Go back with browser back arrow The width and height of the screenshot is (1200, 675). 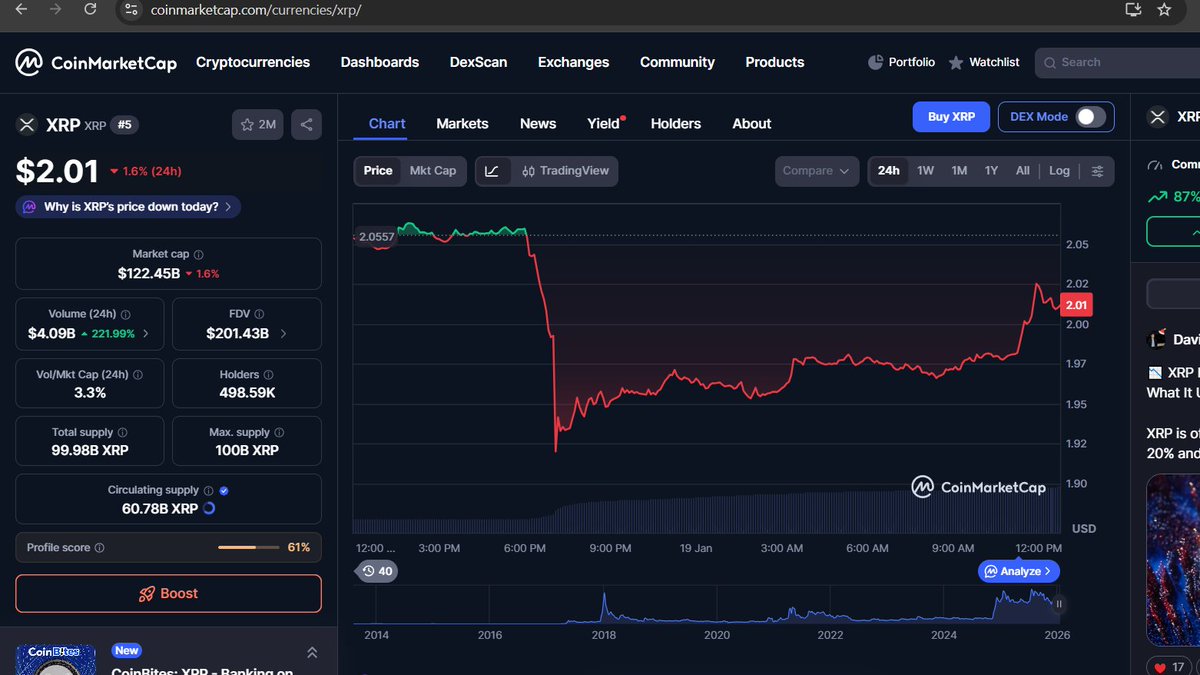pyautogui.click(x=22, y=9)
